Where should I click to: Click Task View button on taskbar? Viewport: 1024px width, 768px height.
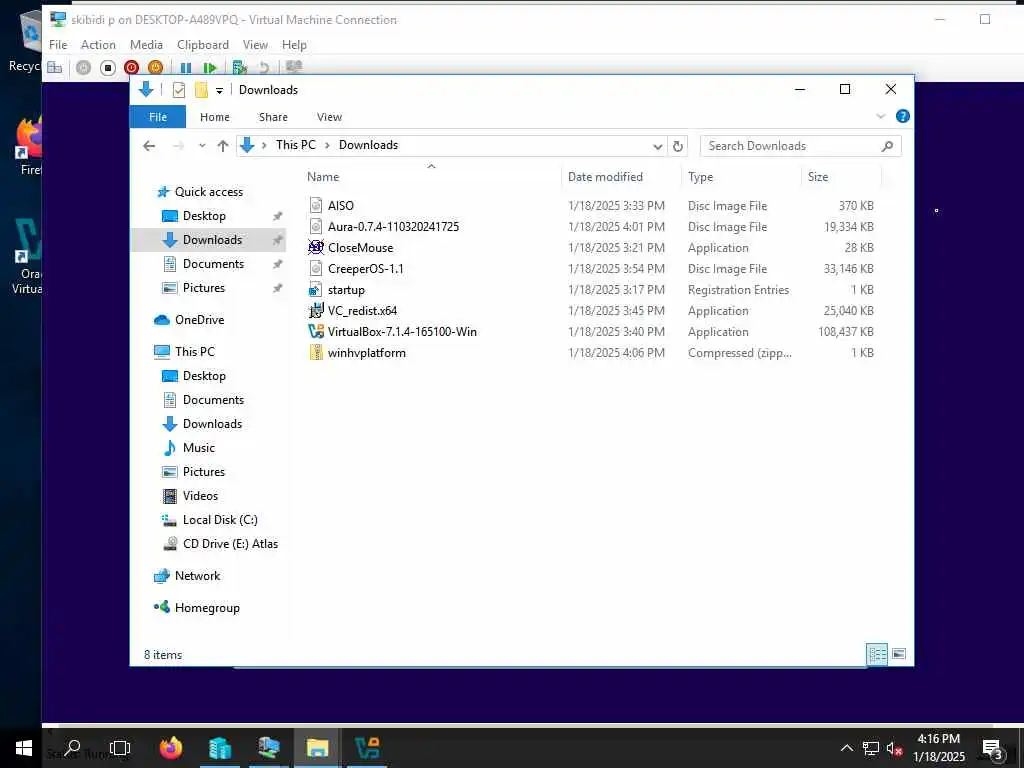[x=120, y=748]
